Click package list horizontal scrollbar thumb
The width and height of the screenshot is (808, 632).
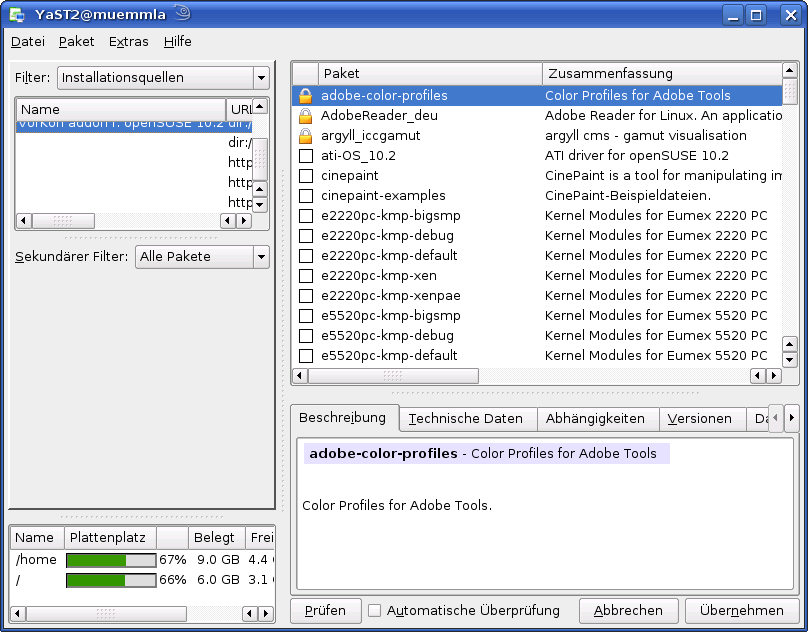point(393,376)
